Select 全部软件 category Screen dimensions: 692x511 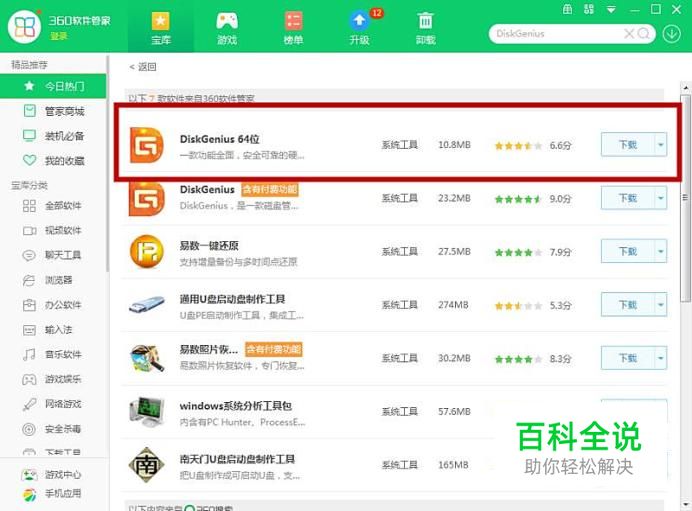pos(53,206)
